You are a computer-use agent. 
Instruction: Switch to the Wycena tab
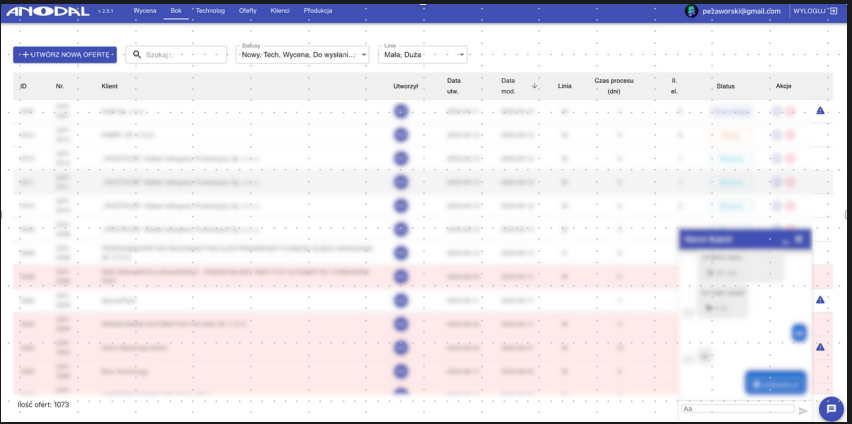[x=145, y=10]
